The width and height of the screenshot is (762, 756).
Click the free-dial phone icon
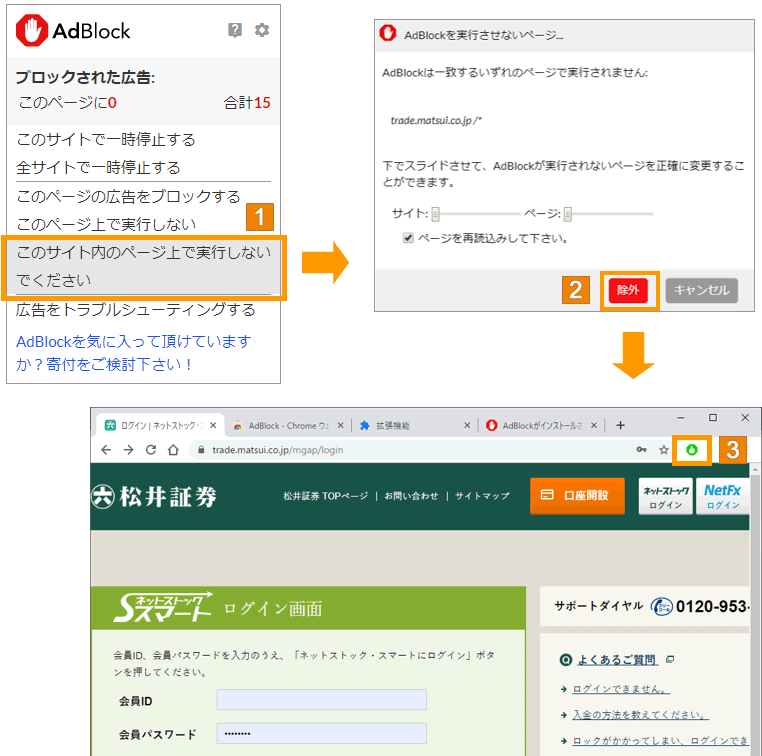[662, 606]
